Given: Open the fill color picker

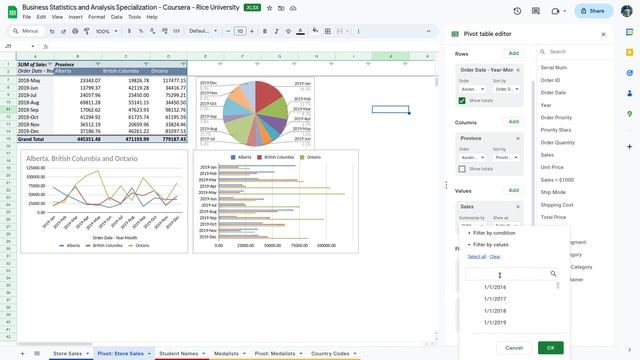Looking at the screenshot, I should tap(315, 31).
